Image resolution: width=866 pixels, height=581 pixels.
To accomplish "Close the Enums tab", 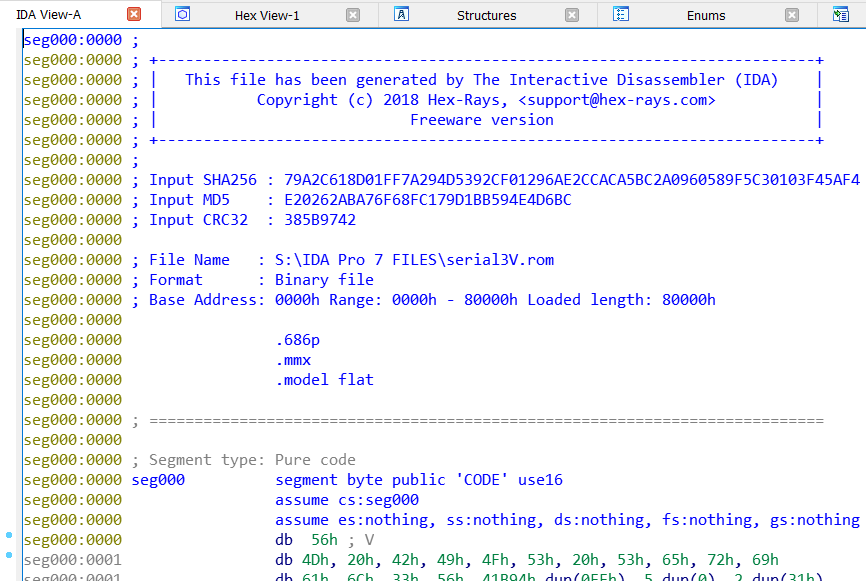I will (x=792, y=15).
